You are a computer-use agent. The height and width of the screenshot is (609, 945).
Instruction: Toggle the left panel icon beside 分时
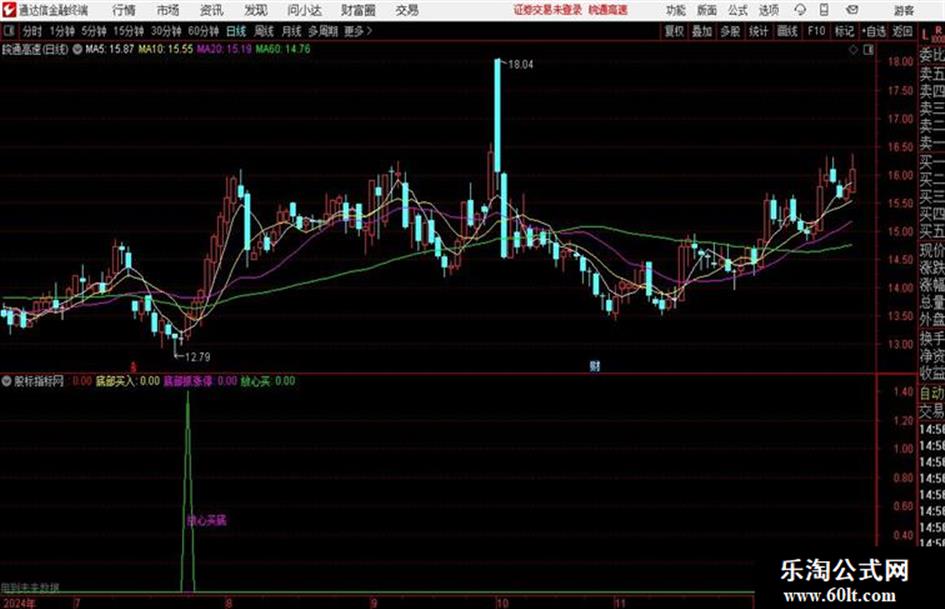point(9,31)
